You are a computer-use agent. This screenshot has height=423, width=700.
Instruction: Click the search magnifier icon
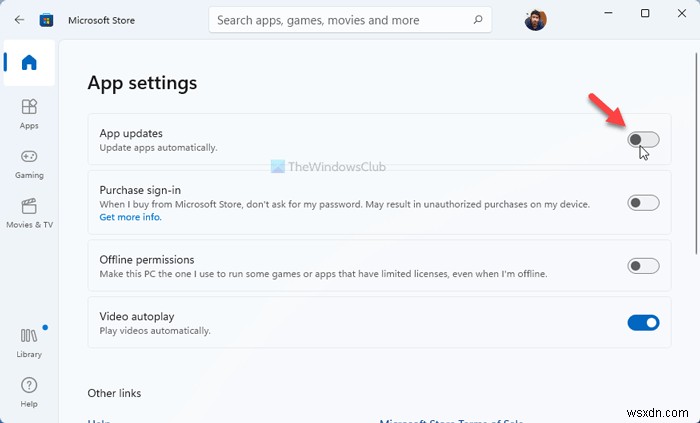tap(478, 20)
